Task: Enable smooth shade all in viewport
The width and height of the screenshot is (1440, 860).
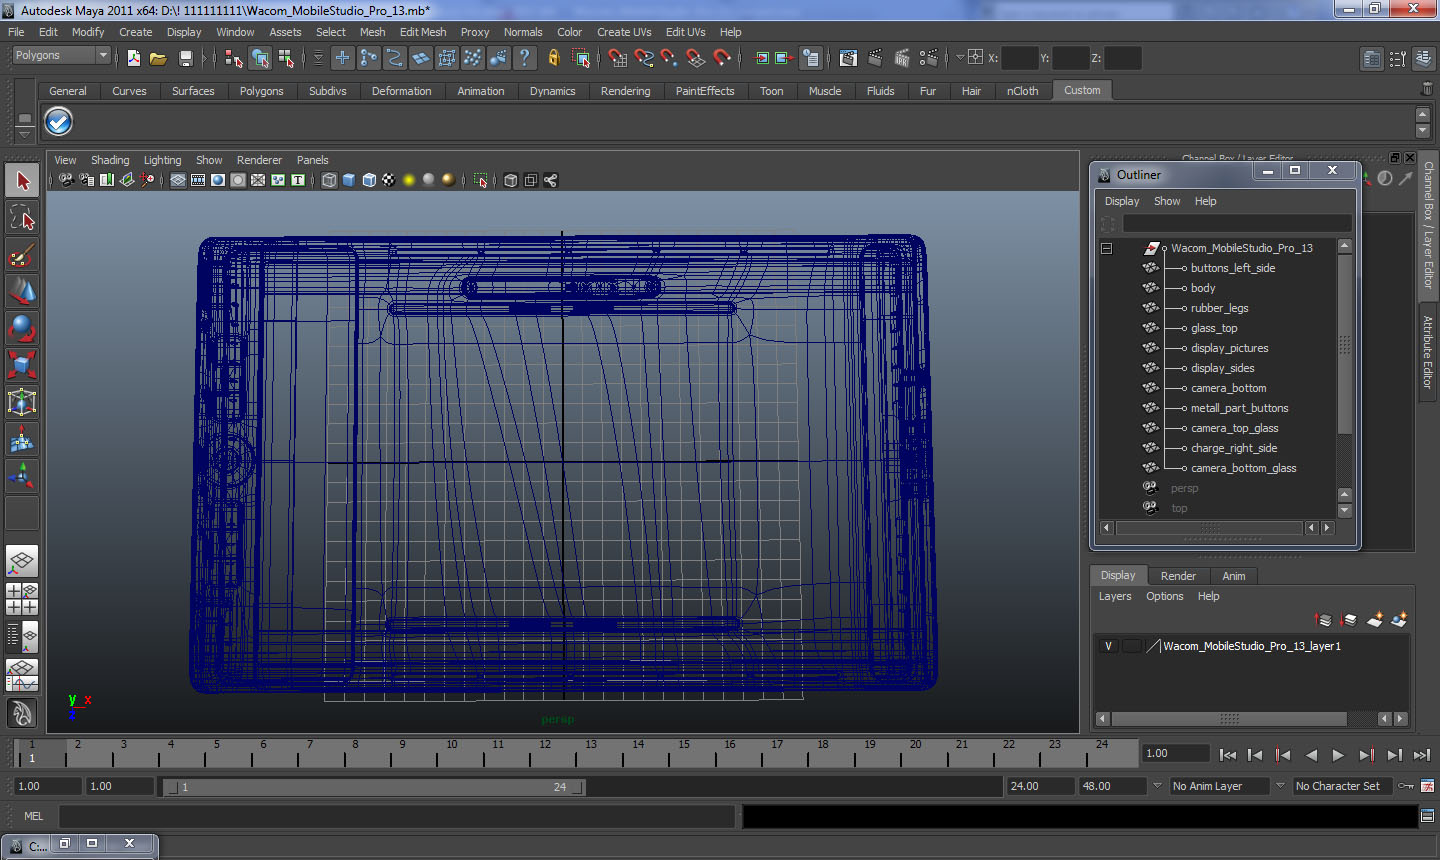Action: pos(349,180)
